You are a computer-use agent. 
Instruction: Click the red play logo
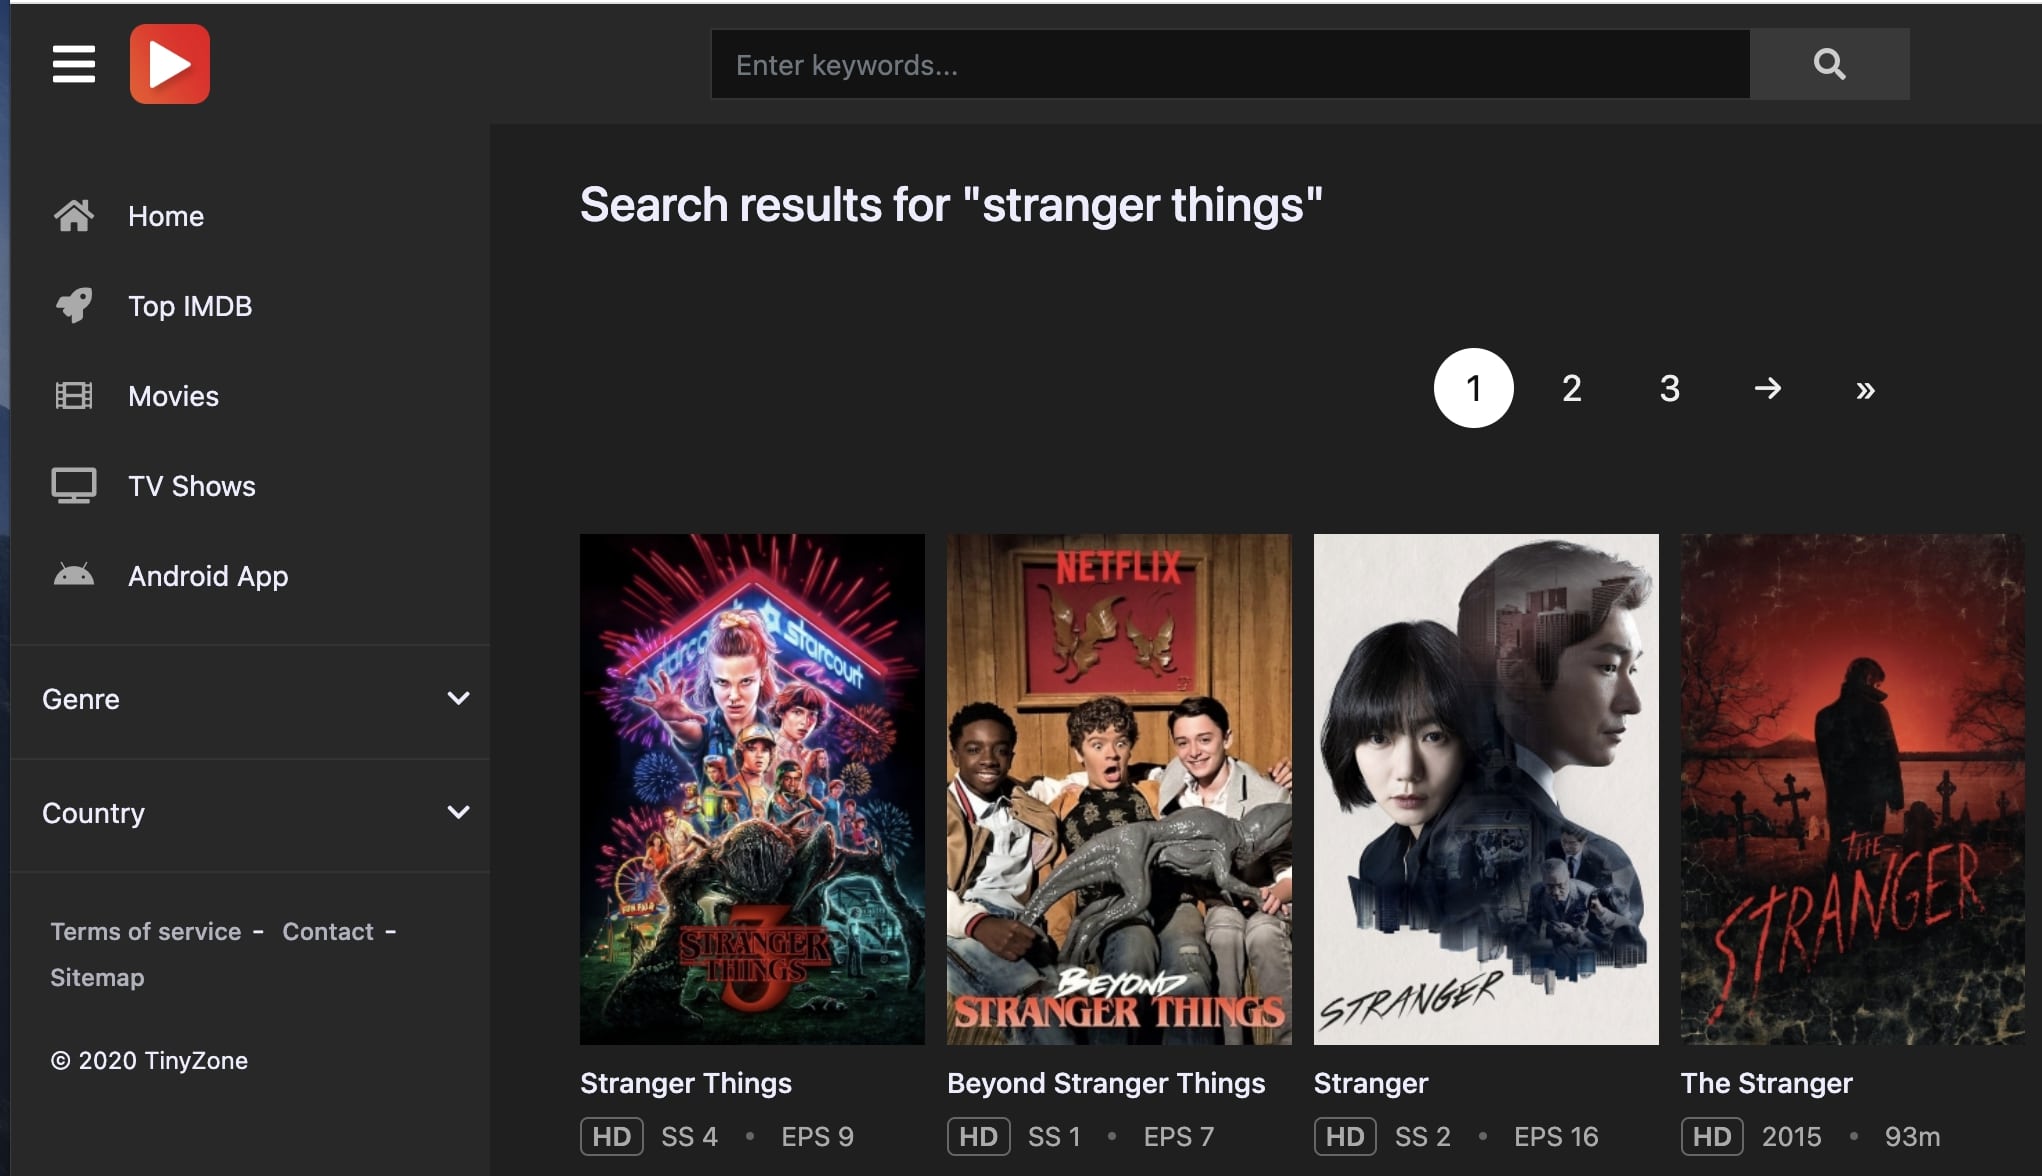(170, 64)
